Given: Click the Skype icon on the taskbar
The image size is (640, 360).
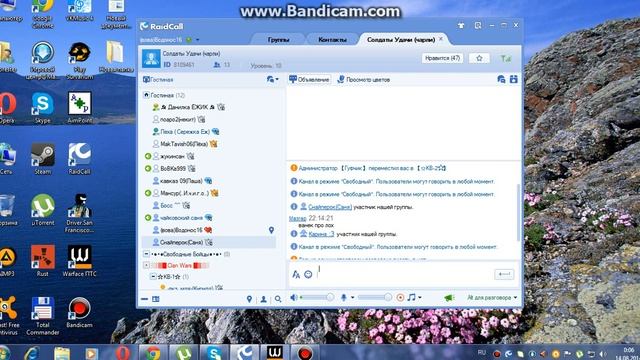Looking at the screenshot, I should point(214,353).
